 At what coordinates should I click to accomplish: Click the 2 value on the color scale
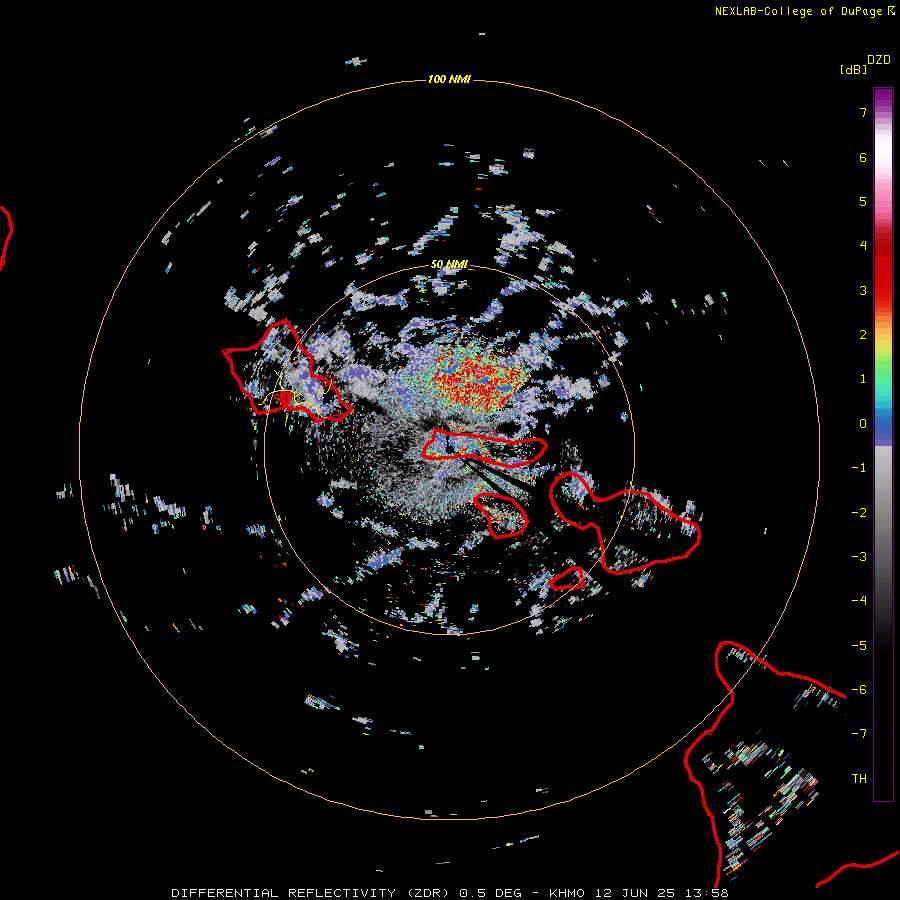coord(863,335)
